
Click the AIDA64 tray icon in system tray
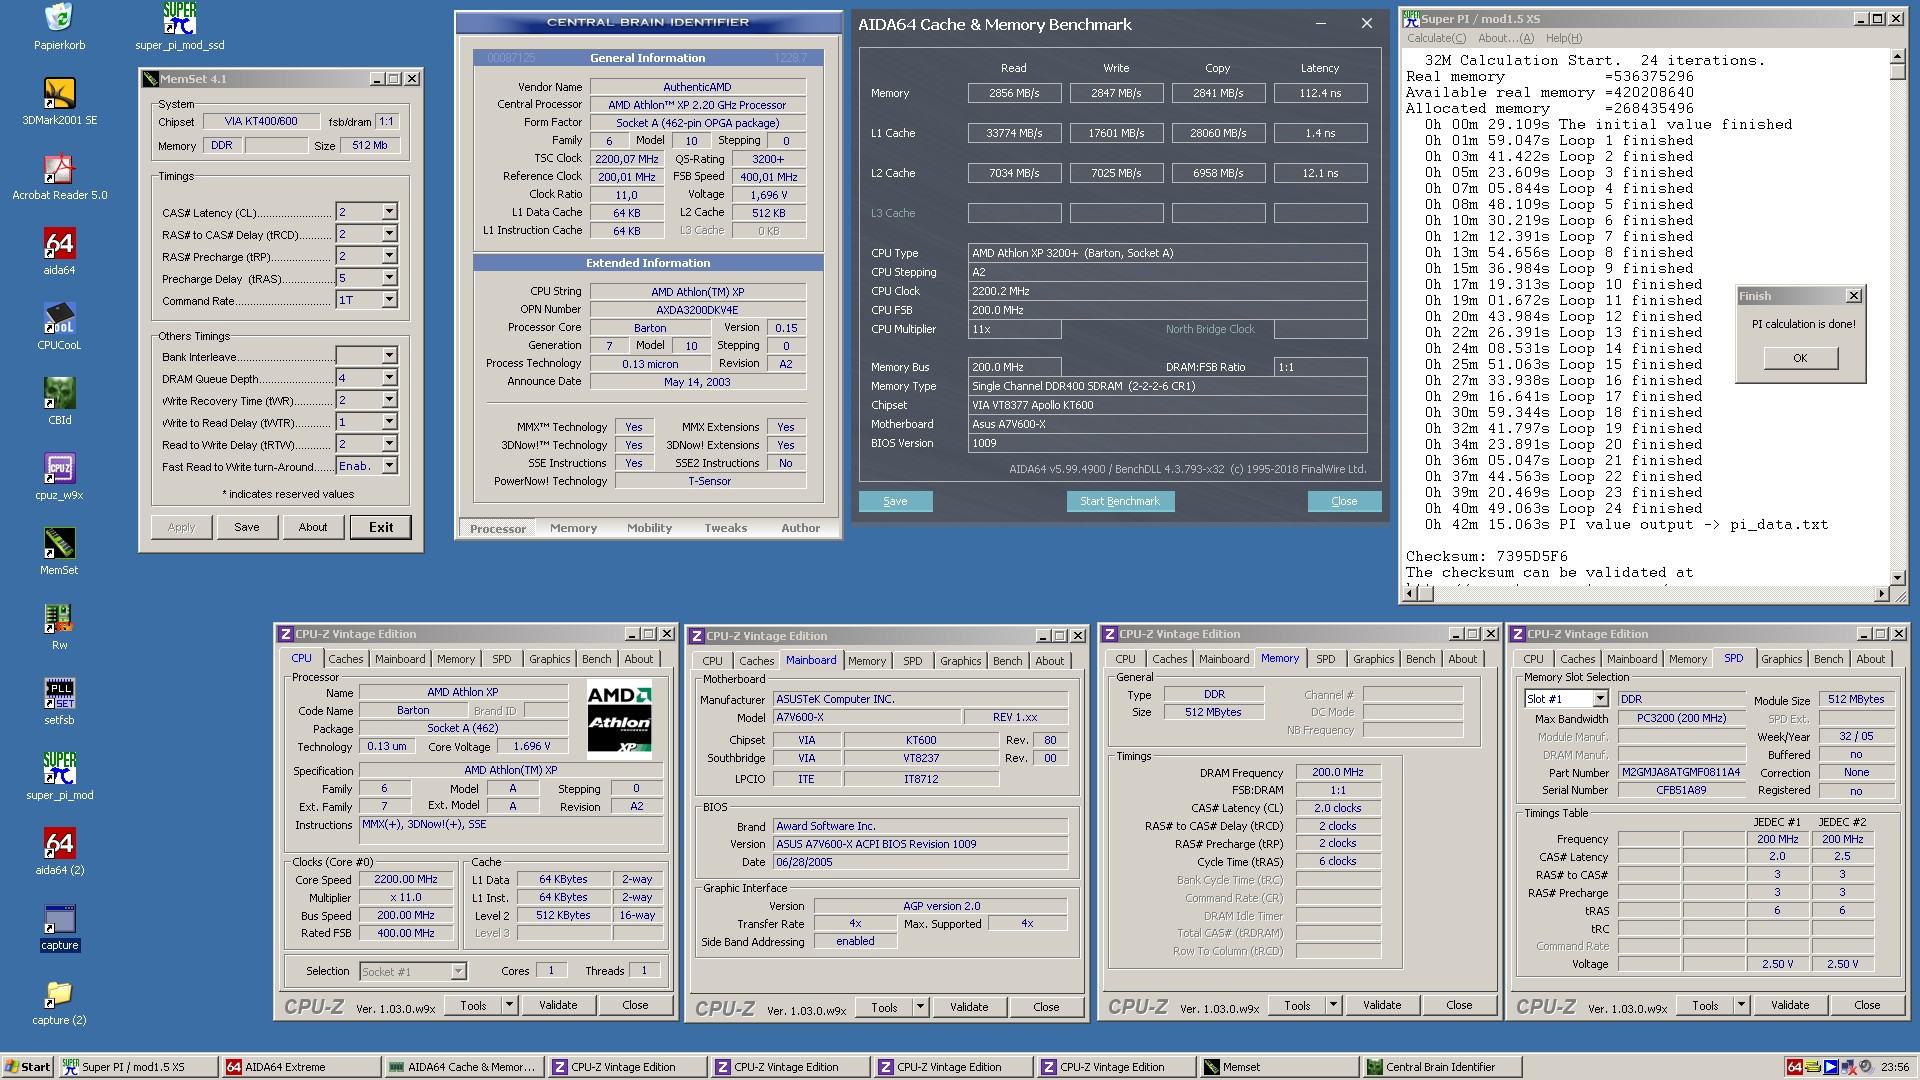[x=1794, y=1067]
